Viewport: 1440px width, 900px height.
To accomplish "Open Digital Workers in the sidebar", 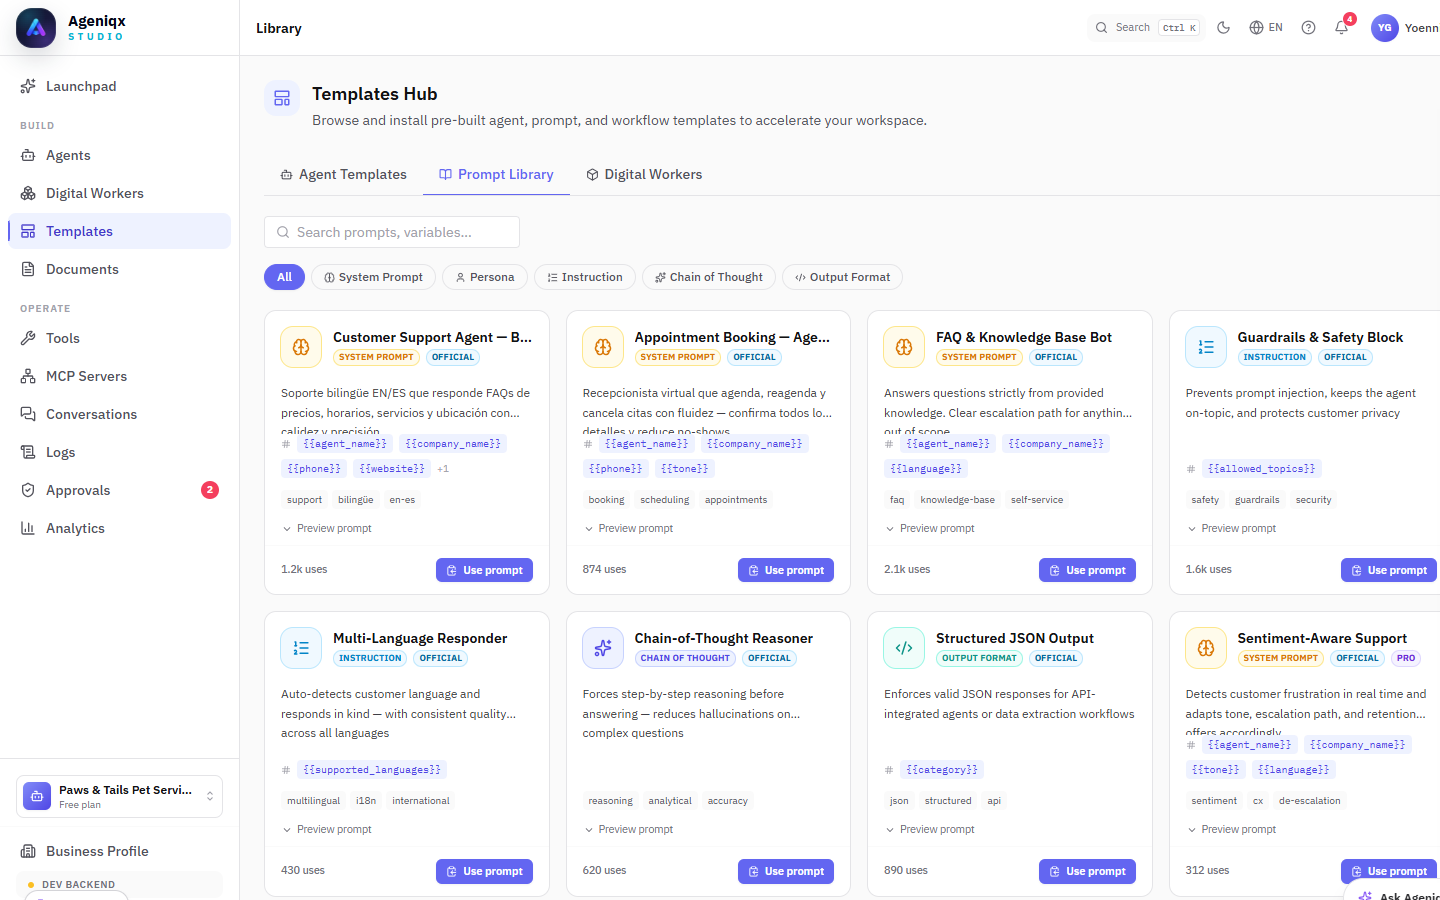I will pyautogui.click(x=119, y=193).
